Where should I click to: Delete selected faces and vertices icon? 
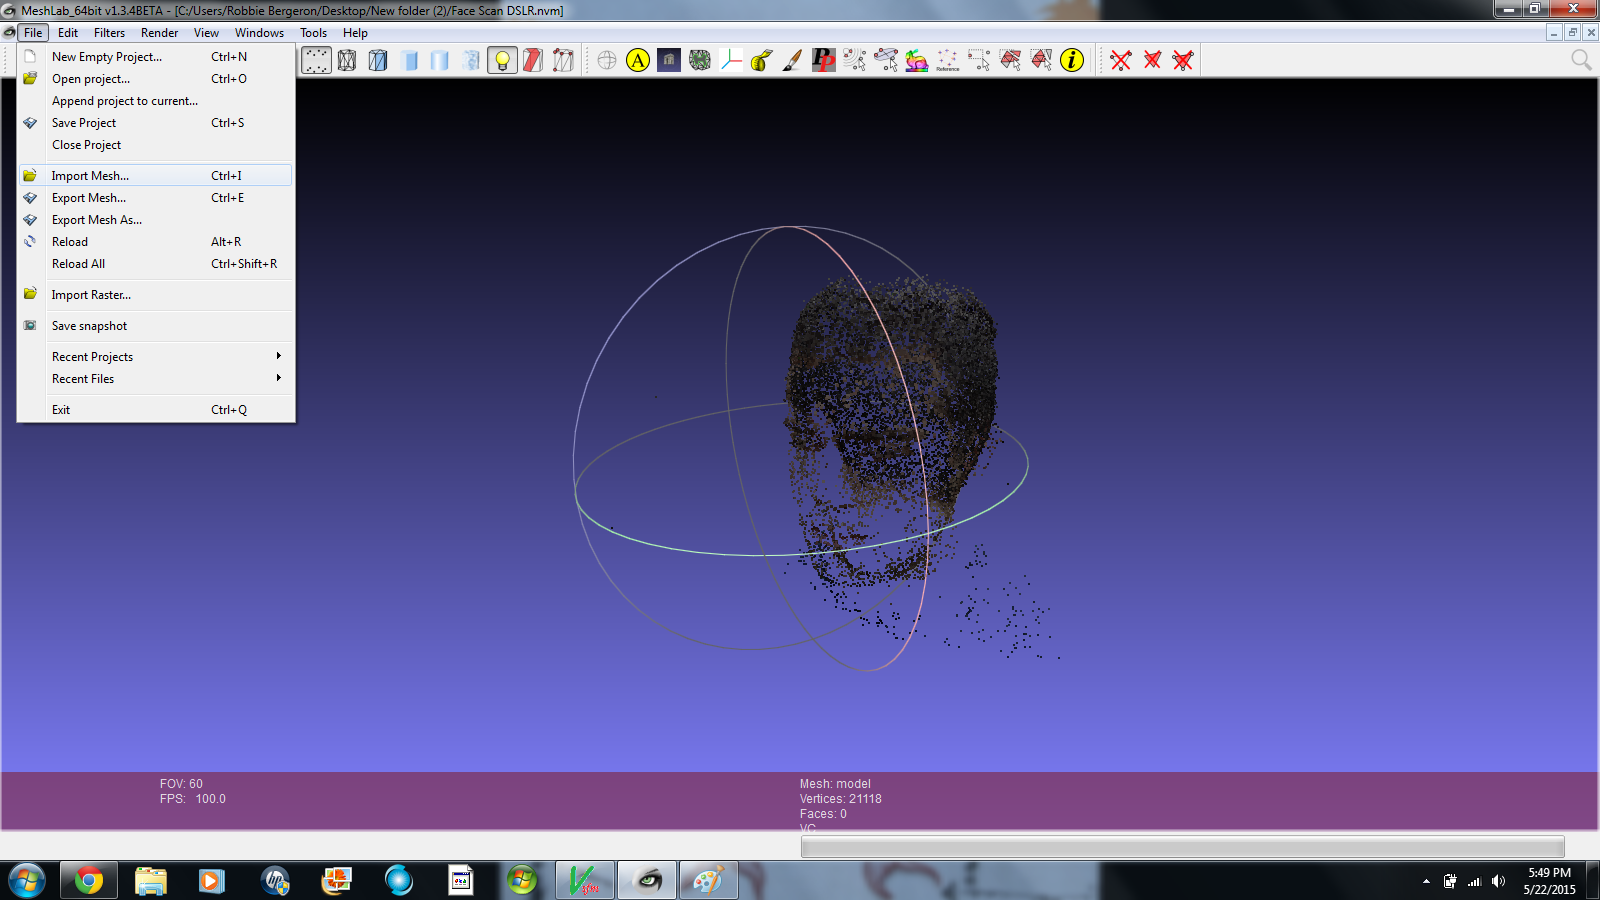(1183, 60)
